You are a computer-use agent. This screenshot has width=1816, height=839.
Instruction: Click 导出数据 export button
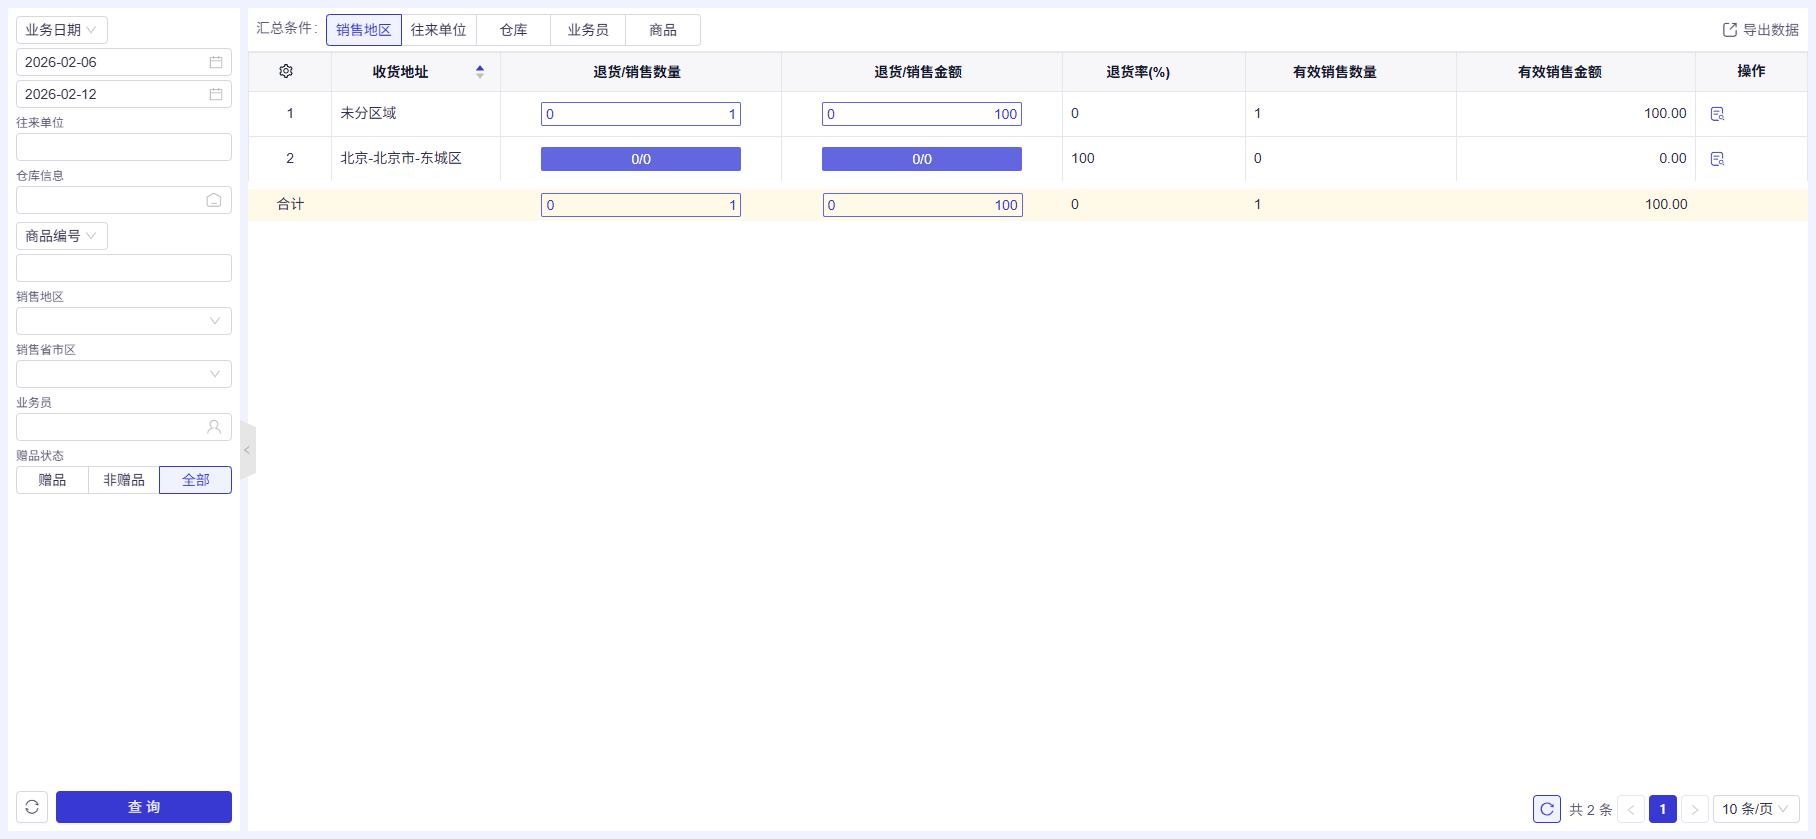tap(1760, 30)
